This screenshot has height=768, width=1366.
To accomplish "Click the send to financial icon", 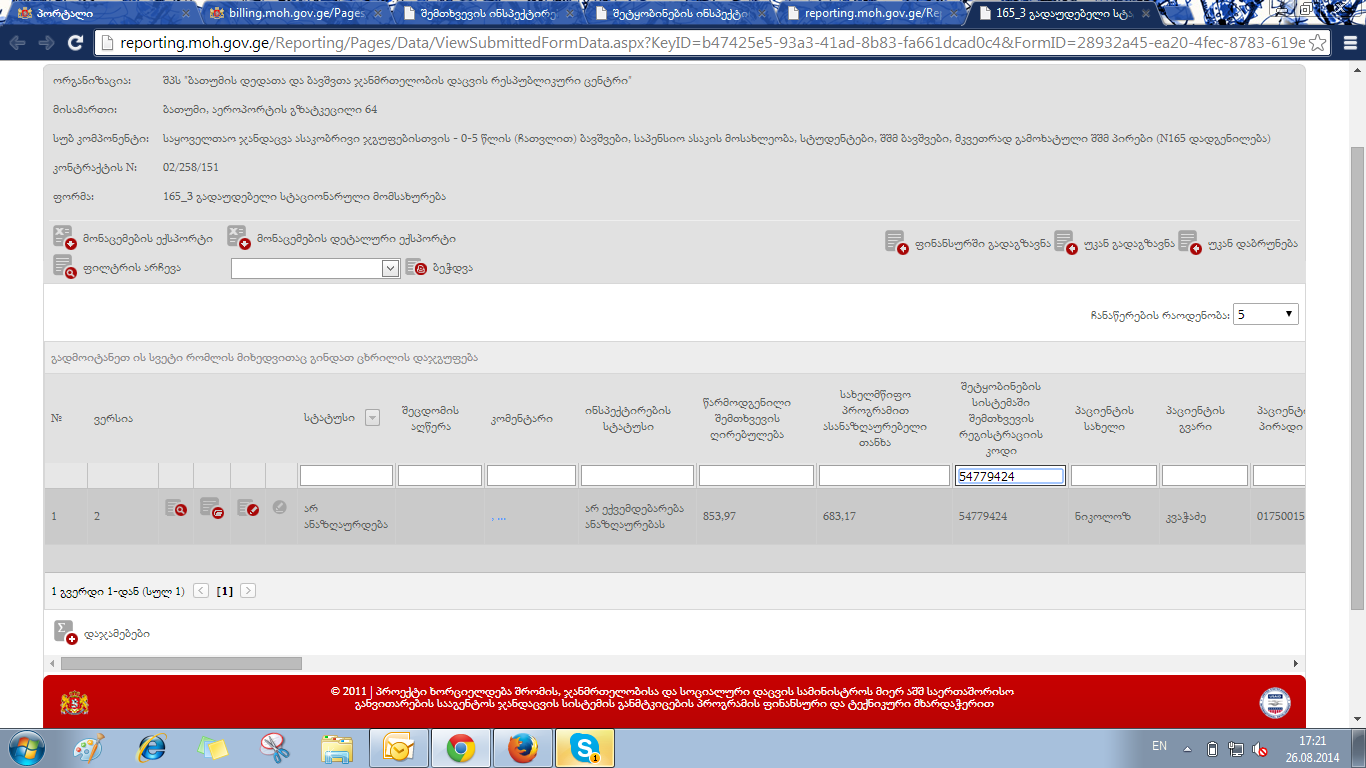I will click(896, 242).
